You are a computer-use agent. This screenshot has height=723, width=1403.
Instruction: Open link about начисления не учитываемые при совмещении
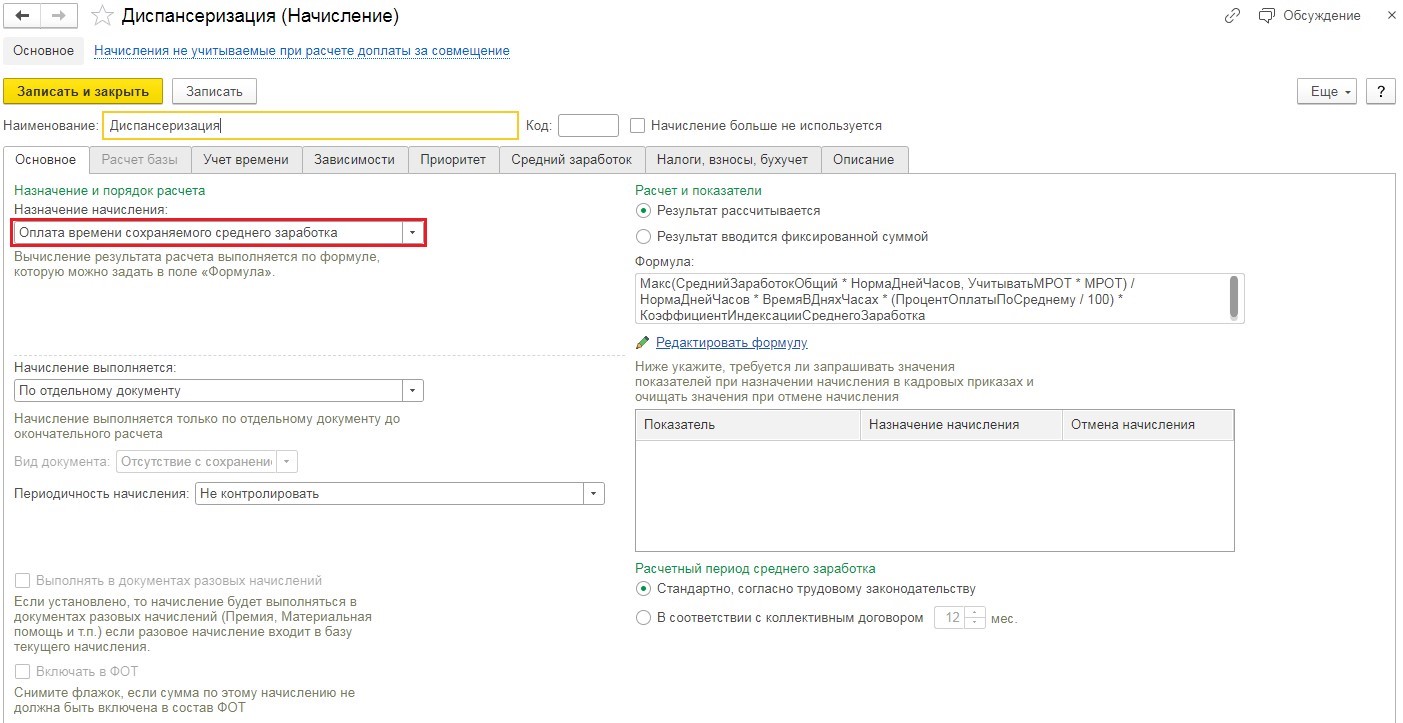coord(301,51)
